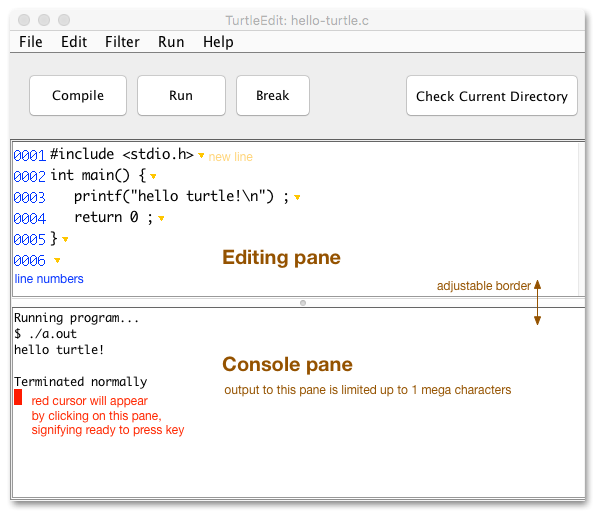Click the '#include <stdio.h>' code line
This screenshot has height=511, width=594.
(122, 154)
